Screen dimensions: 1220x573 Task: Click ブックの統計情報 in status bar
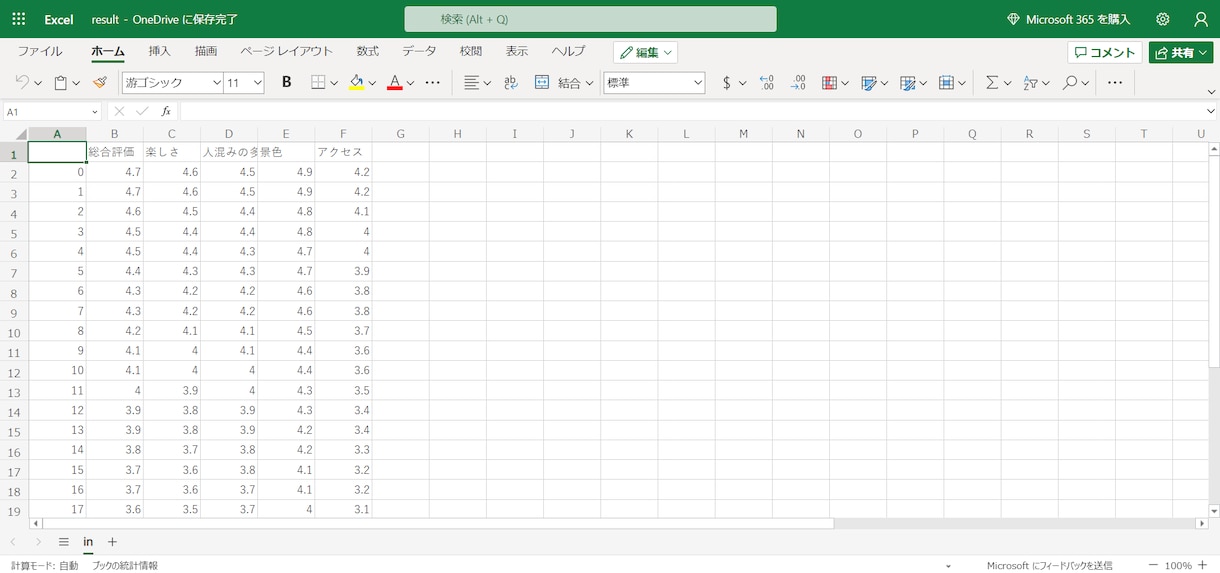point(125,565)
